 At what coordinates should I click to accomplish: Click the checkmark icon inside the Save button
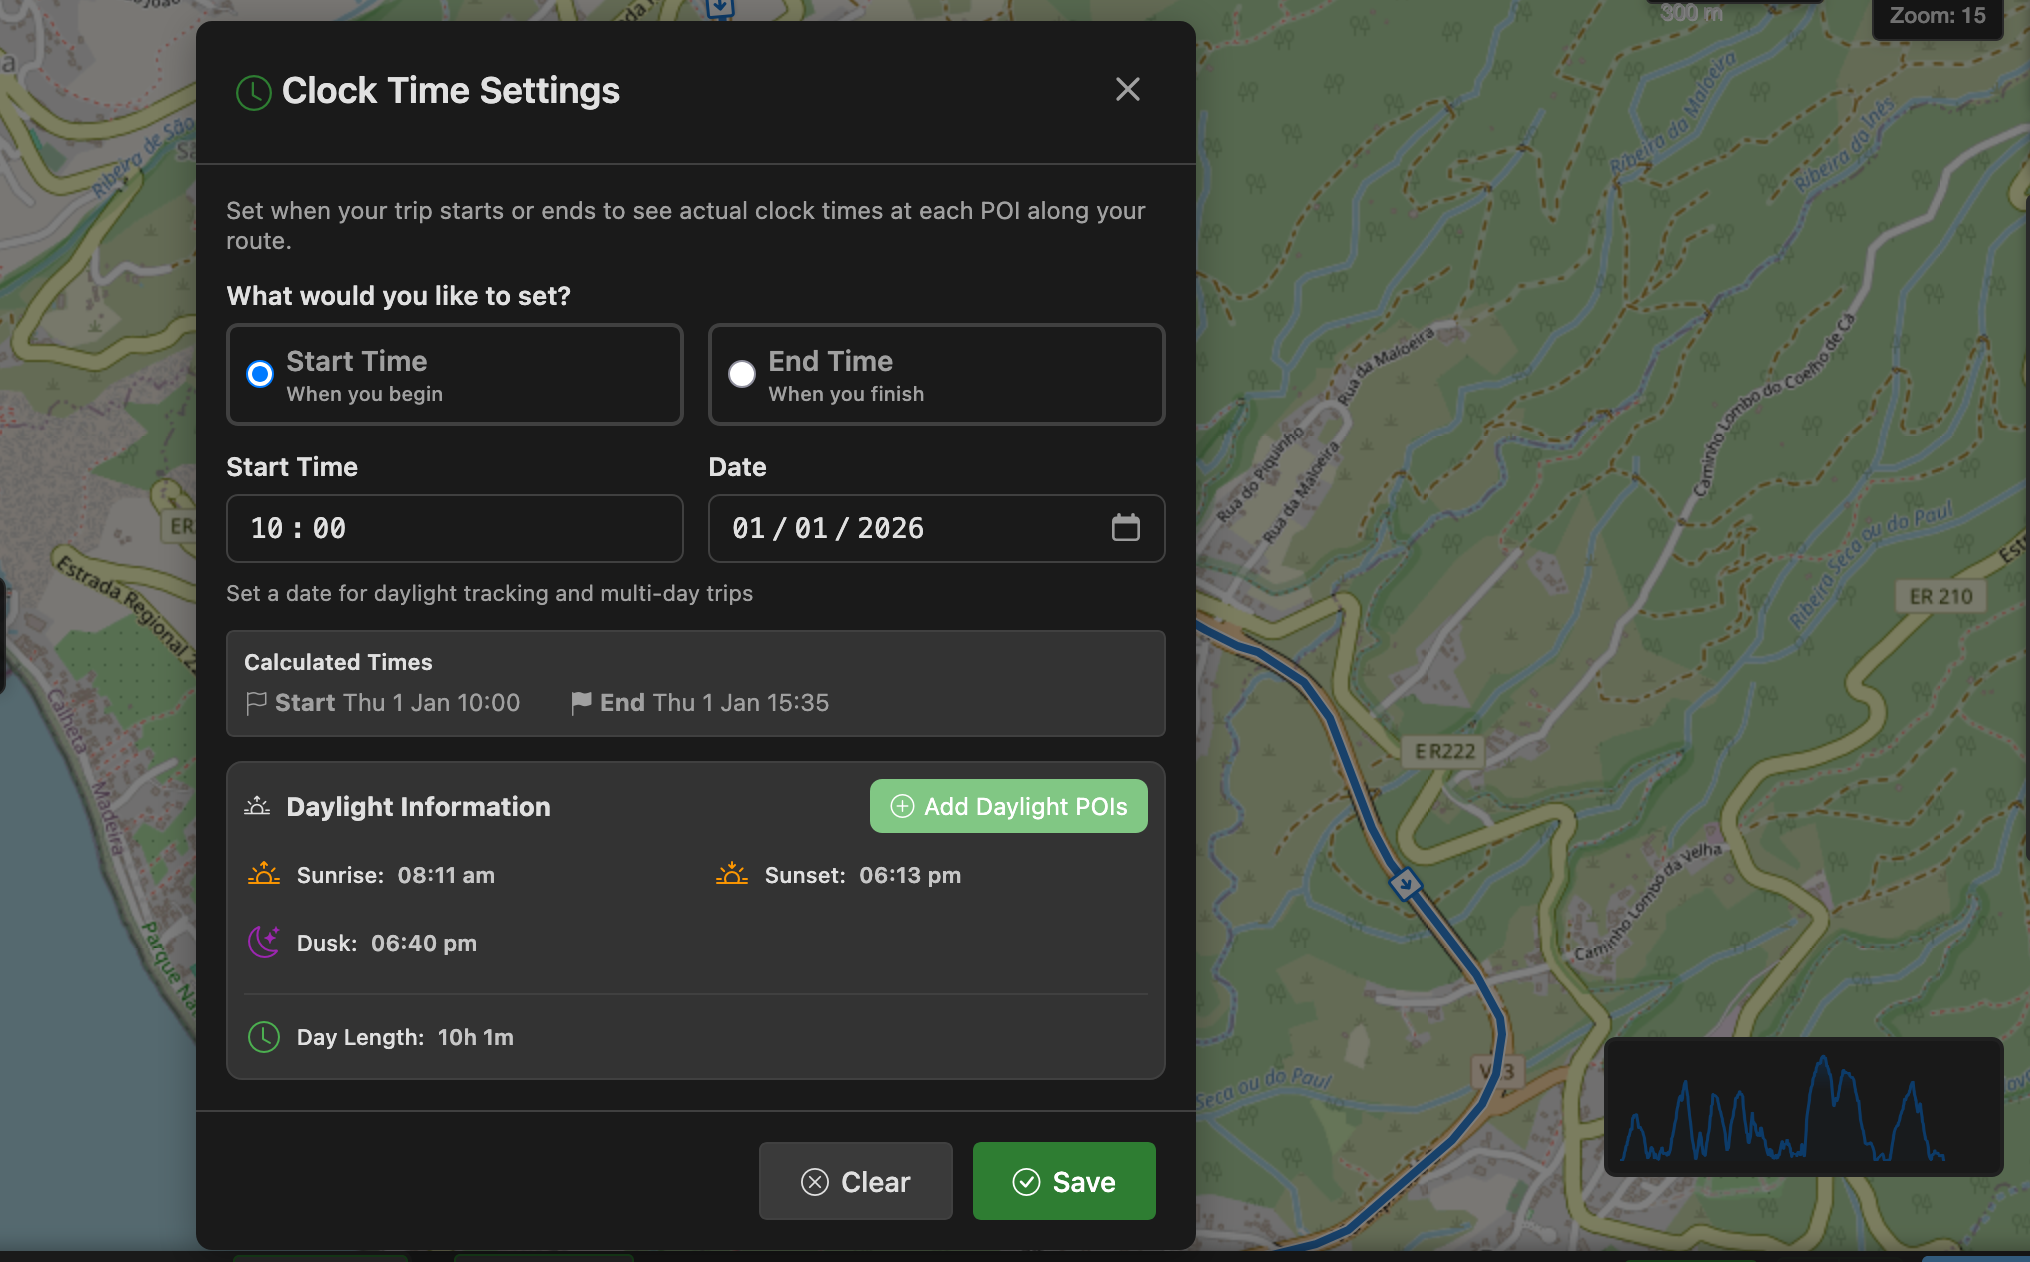click(1026, 1181)
